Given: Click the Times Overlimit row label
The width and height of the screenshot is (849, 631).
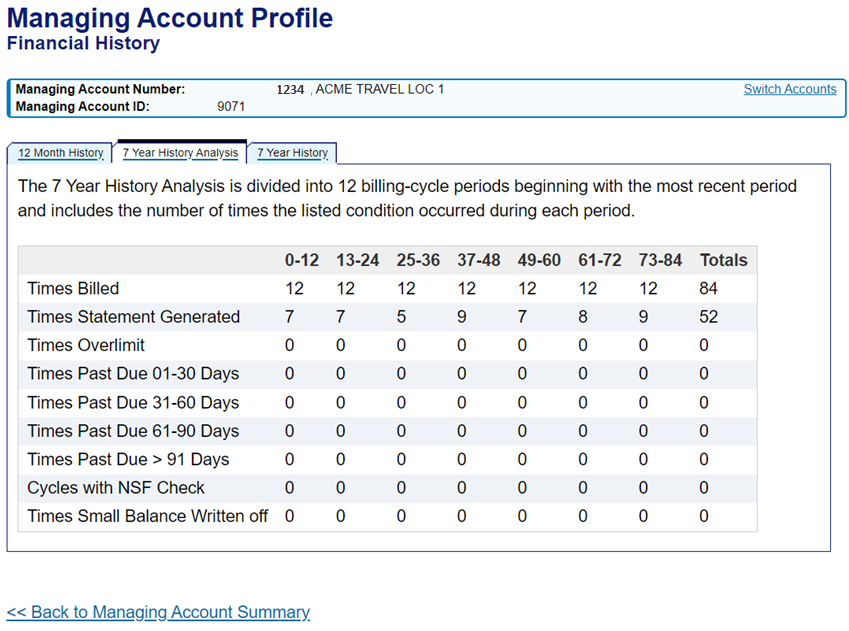Looking at the screenshot, I should click(x=86, y=345).
